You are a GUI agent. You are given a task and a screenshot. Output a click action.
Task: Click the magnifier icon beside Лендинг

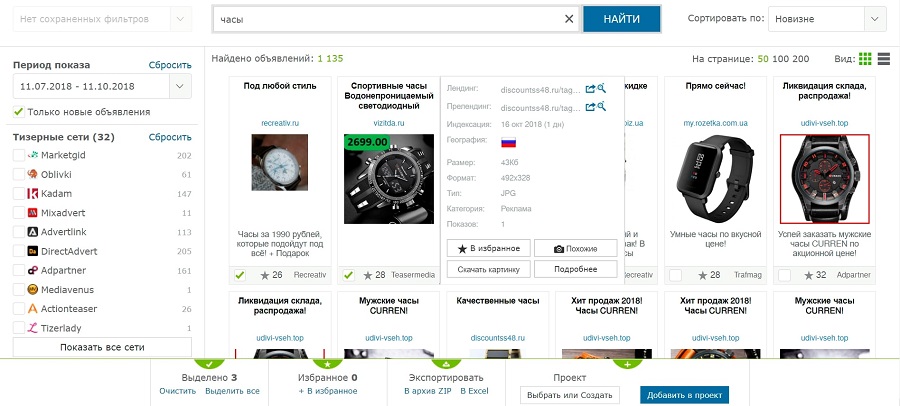click(x=601, y=88)
